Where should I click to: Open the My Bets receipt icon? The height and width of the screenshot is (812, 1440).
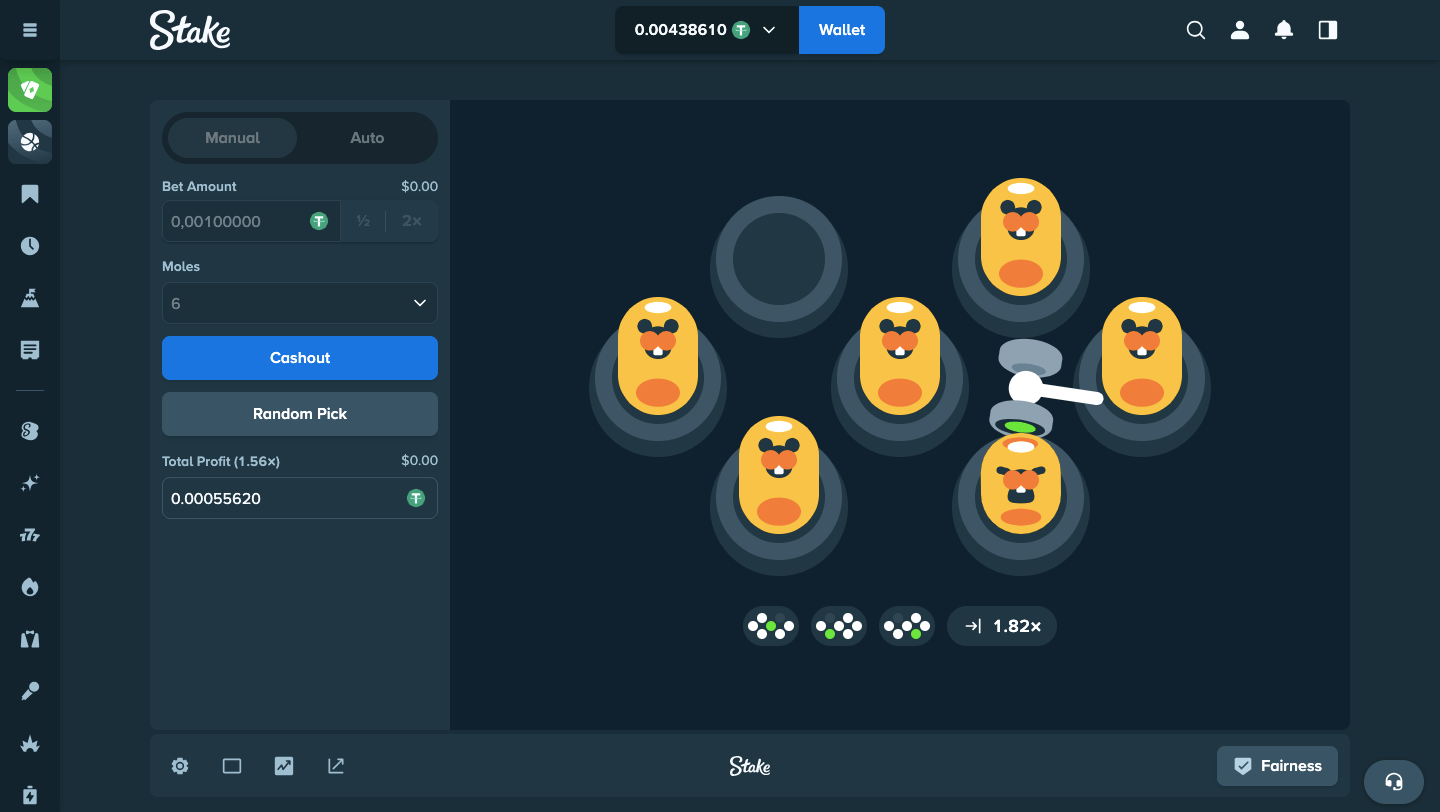[30, 350]
